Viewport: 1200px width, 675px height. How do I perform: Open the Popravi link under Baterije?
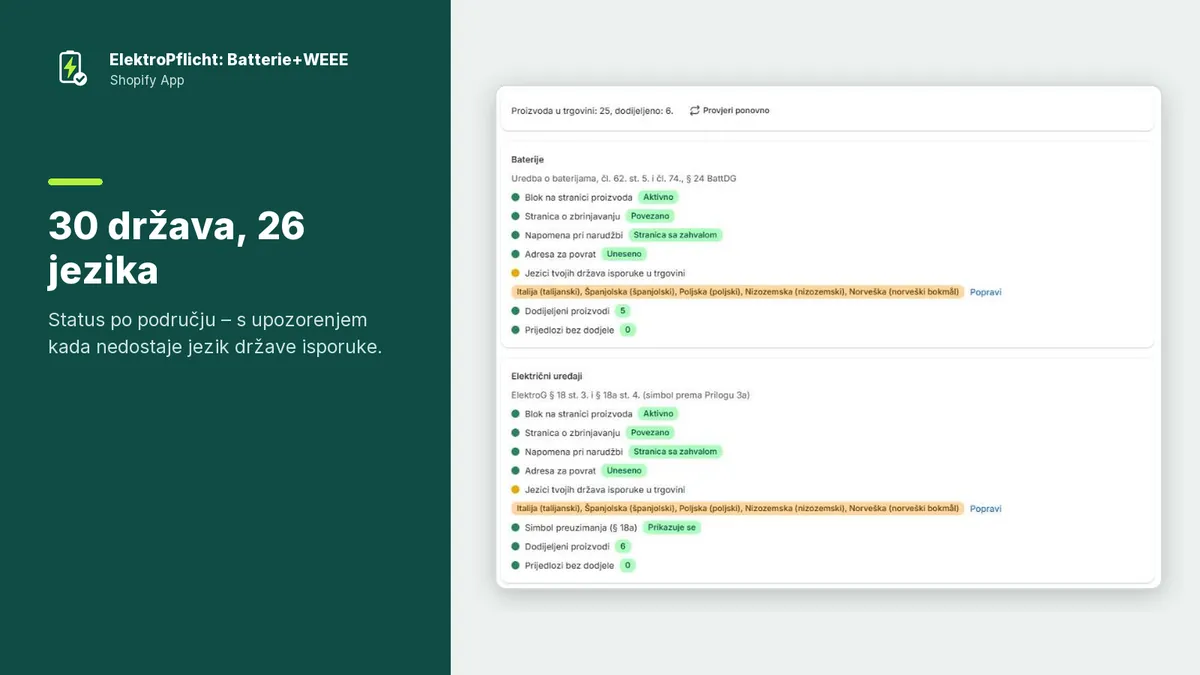(x=985, y=292)
